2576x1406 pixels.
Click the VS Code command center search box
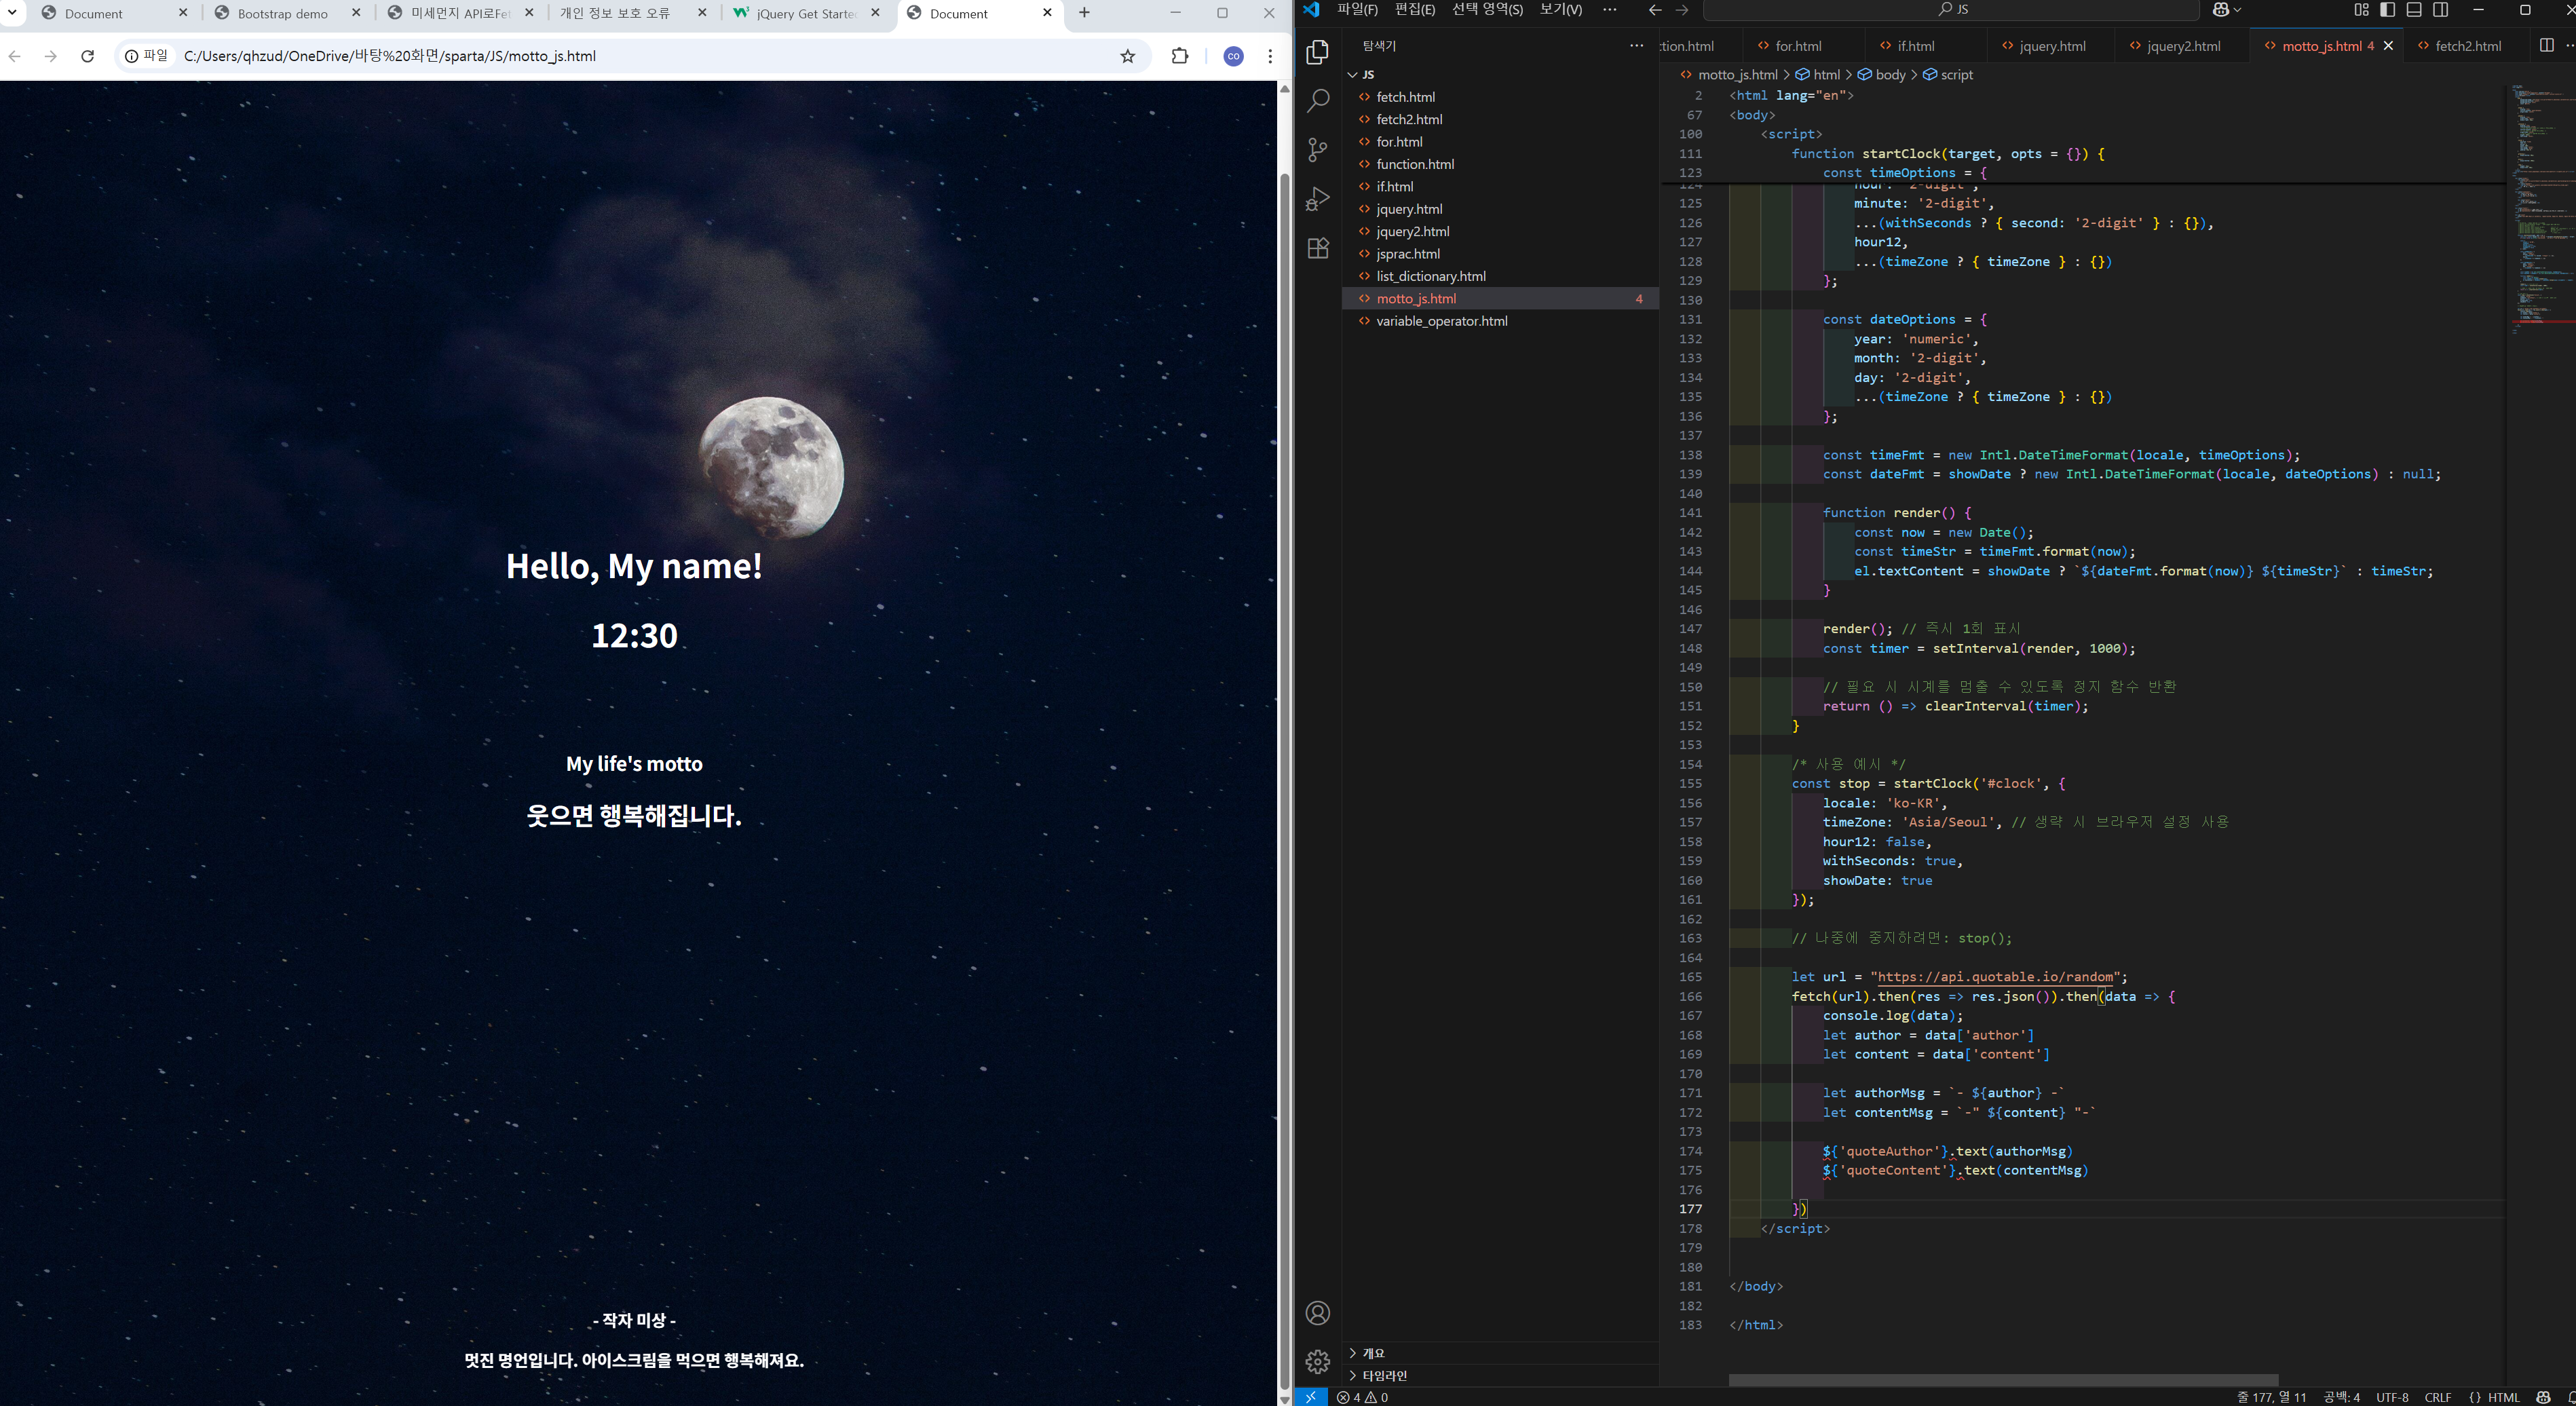click(x=1951, y=10)
